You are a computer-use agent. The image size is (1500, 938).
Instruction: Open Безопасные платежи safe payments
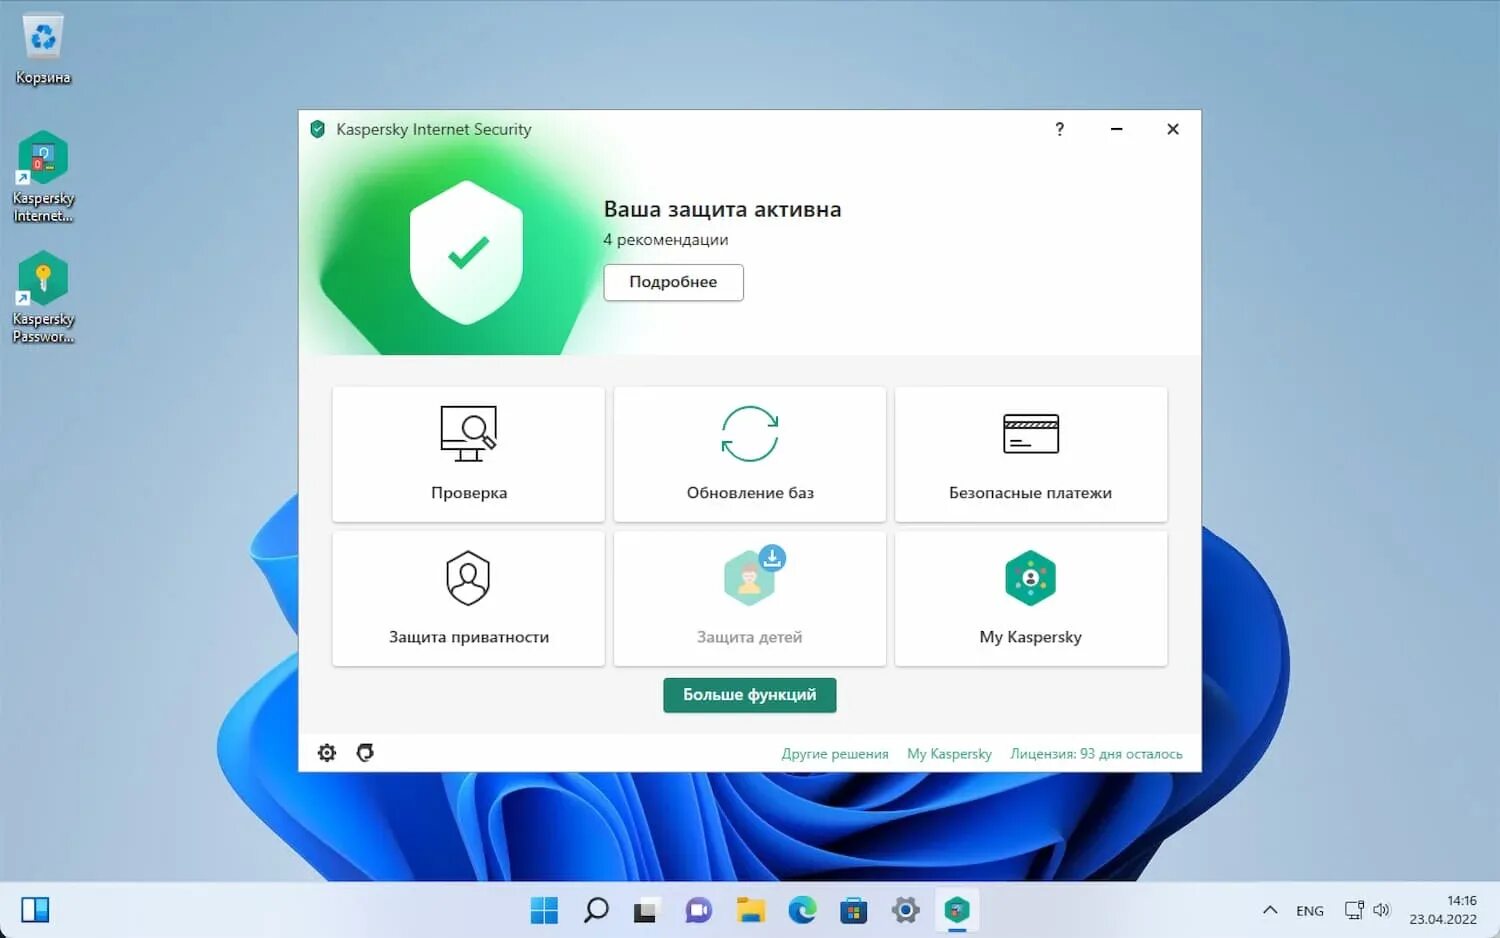tap(1030, 455)
